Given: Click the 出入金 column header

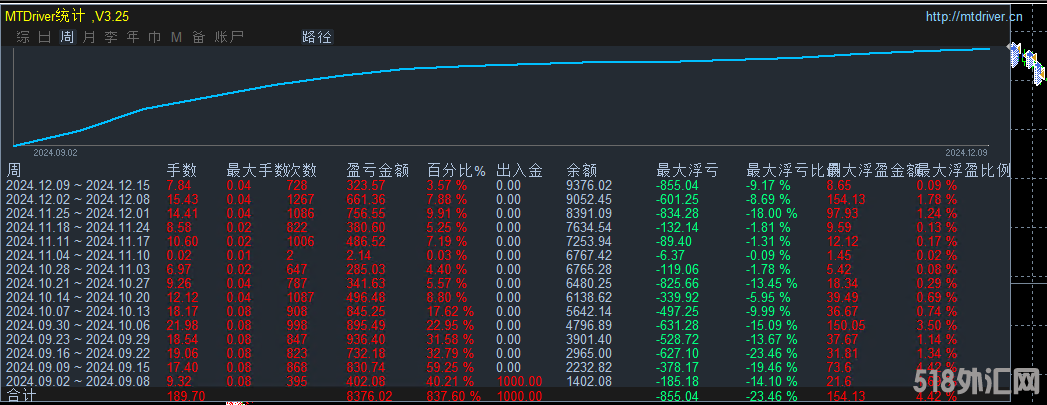Looking at the screenshot, I should coord(519,170).
